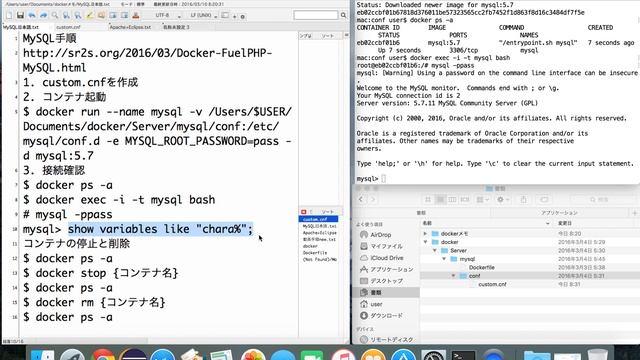Sort by 名前 column header in Finder
Image resolution: width=640 pixels, height=360 pixels.
487,223
